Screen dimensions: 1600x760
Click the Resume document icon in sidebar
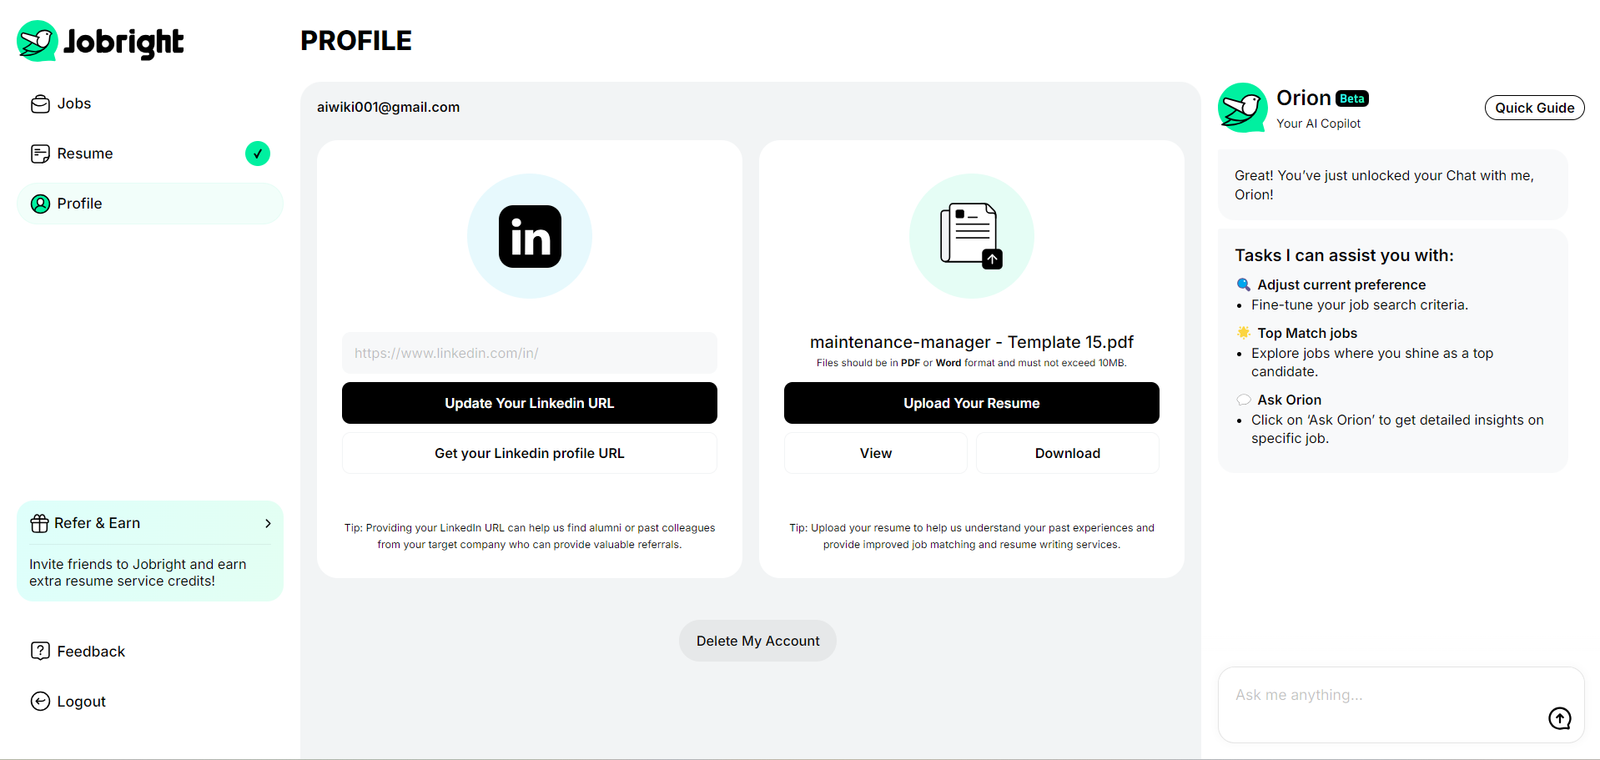pyautogui.click(x=40, y=154)
